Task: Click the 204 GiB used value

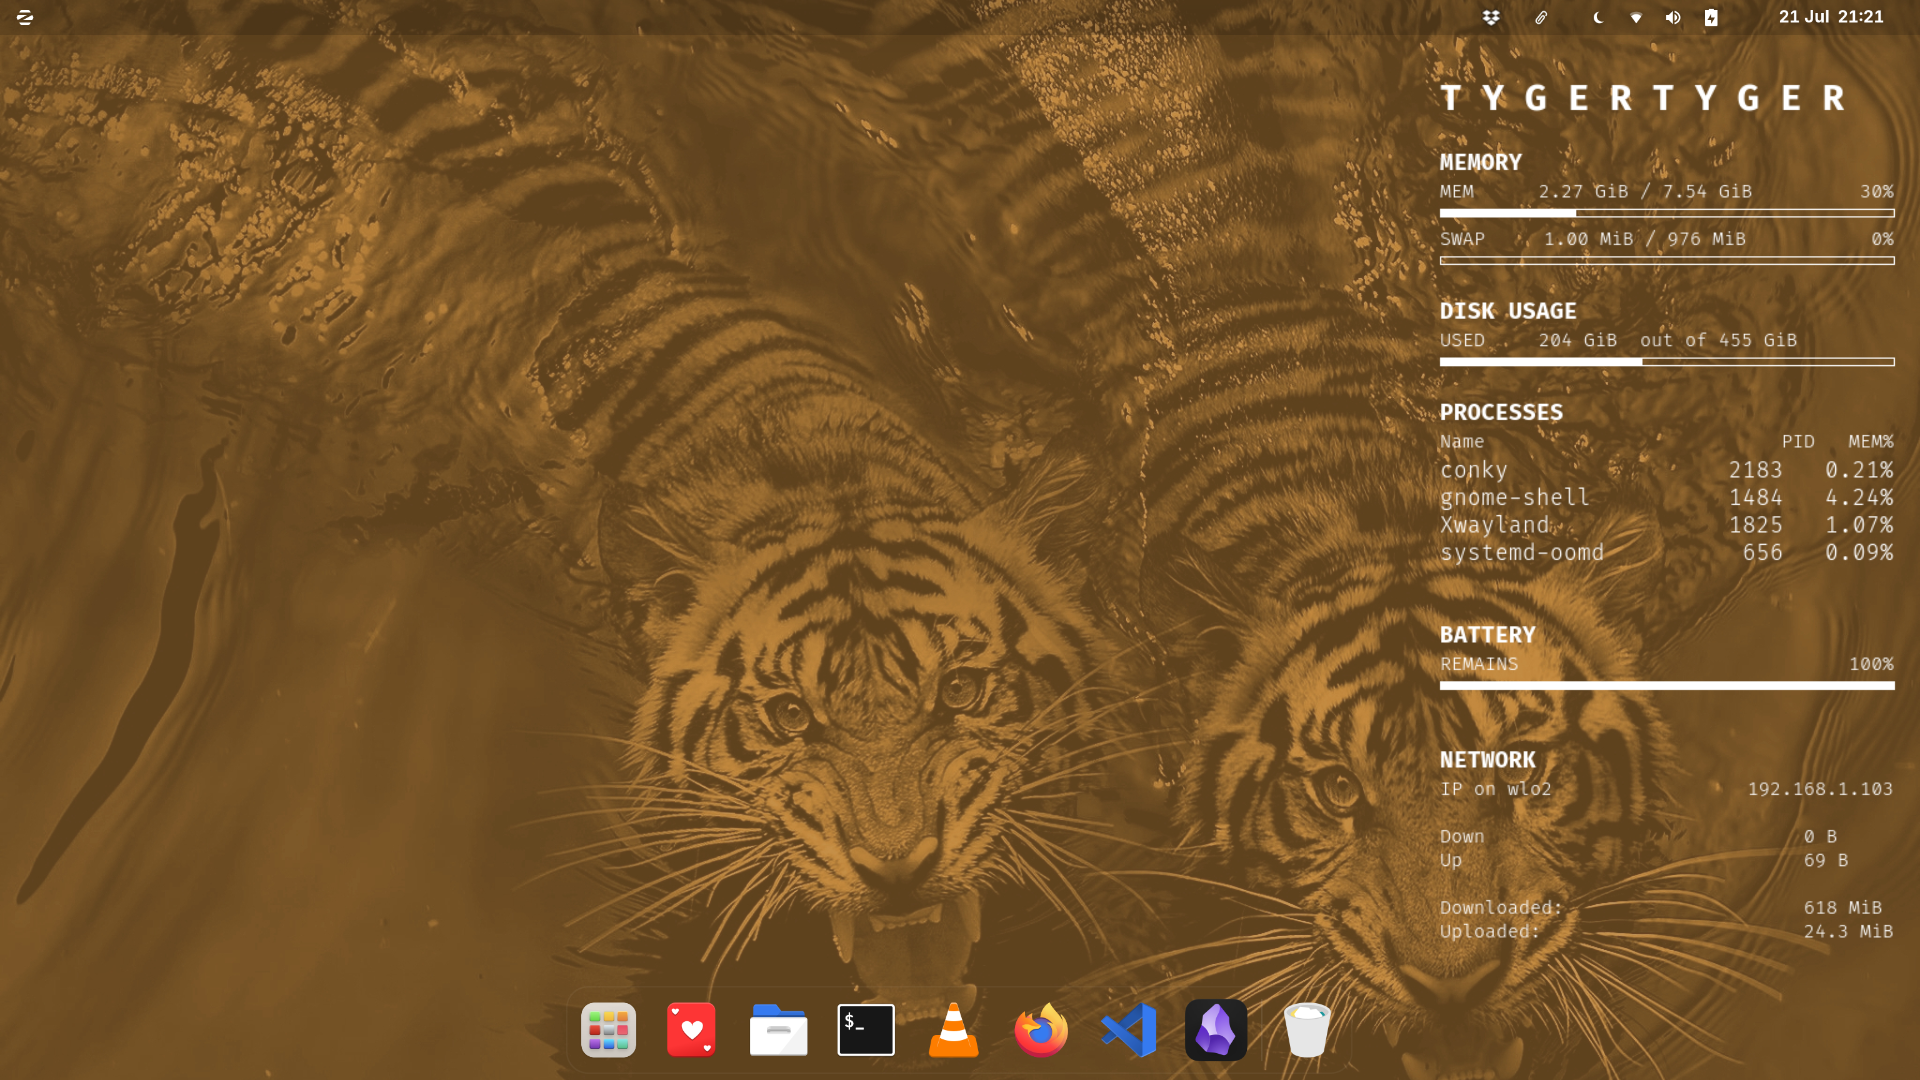Action: [1578, 341]
